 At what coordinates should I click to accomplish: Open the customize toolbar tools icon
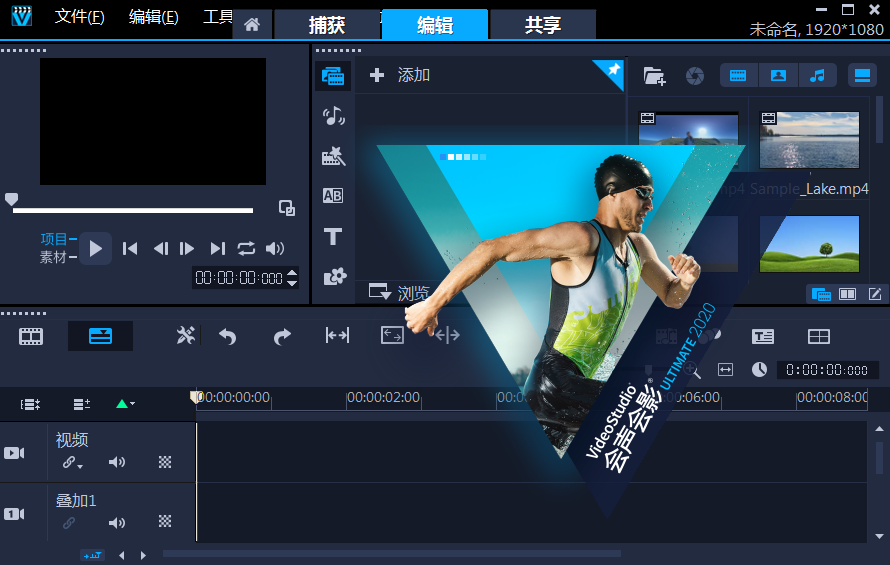186,336
